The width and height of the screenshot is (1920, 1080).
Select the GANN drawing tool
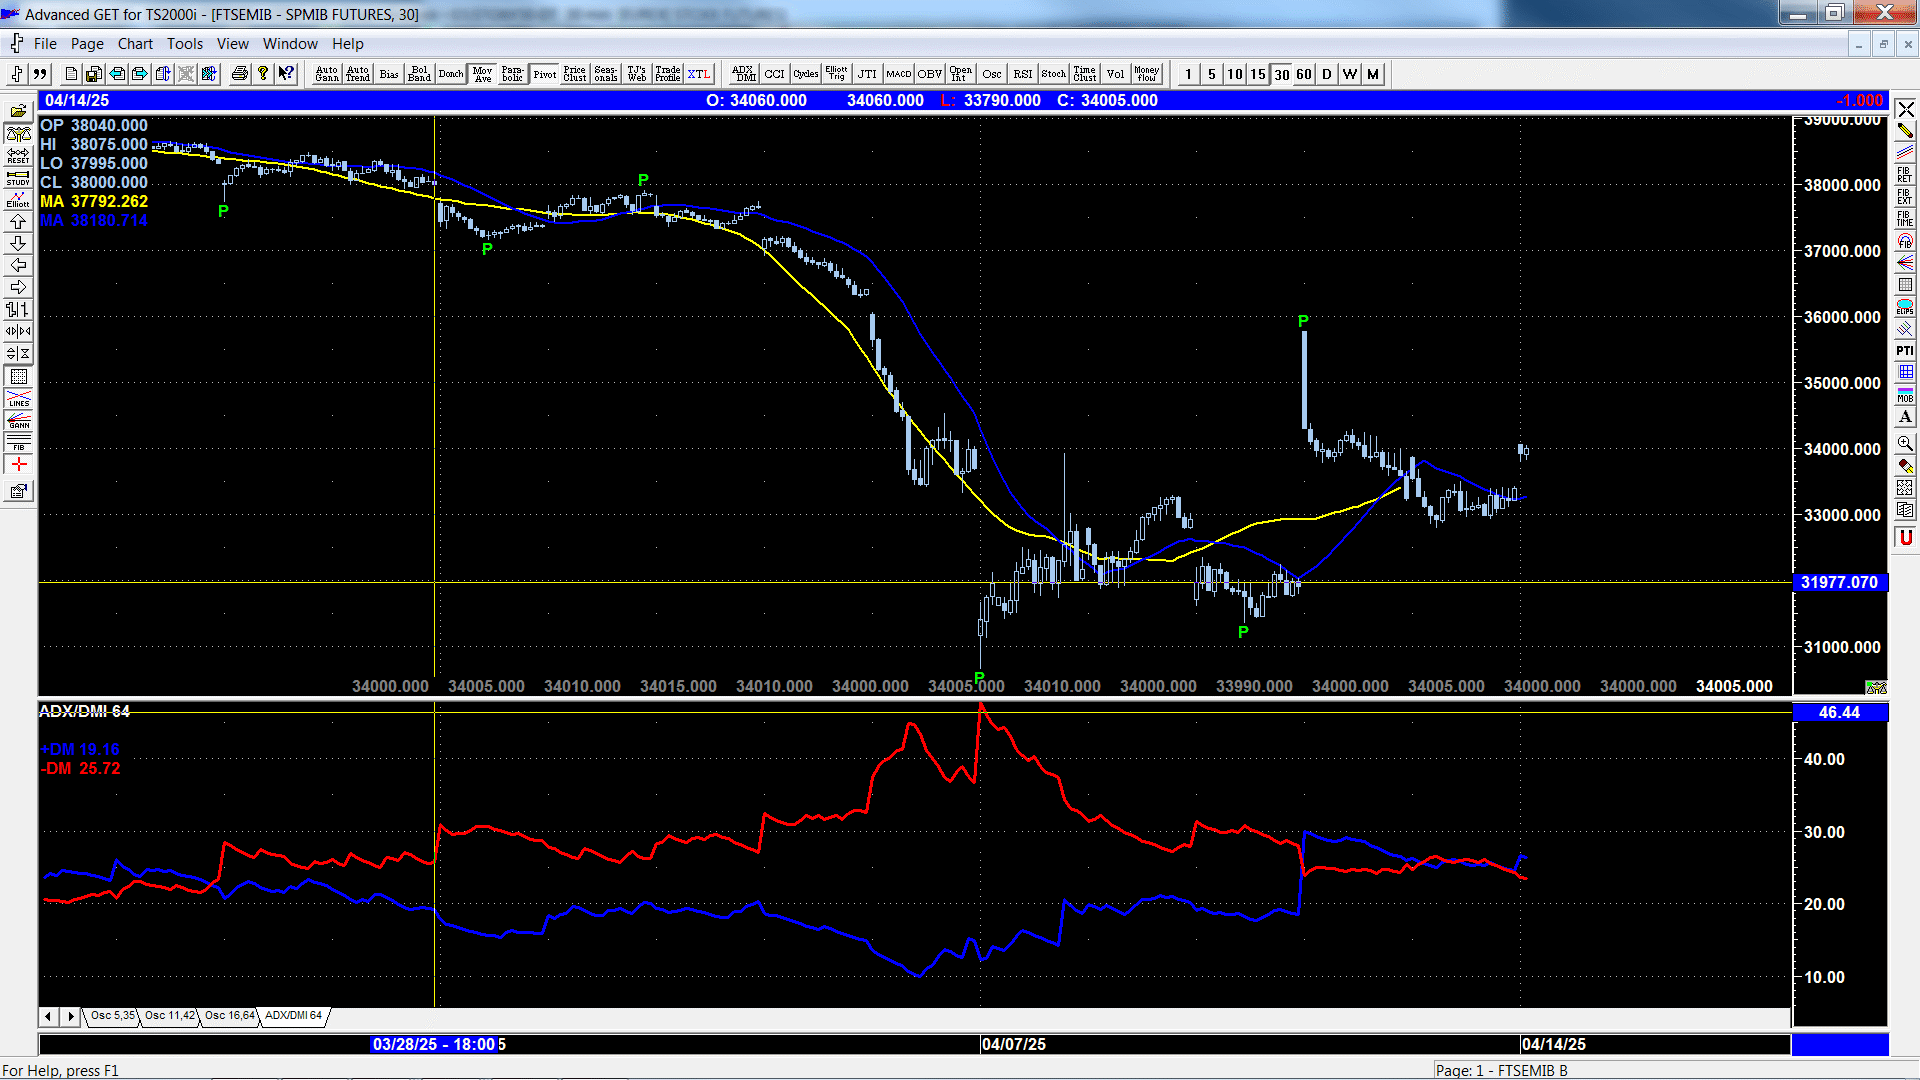click(x=18, y=420)
